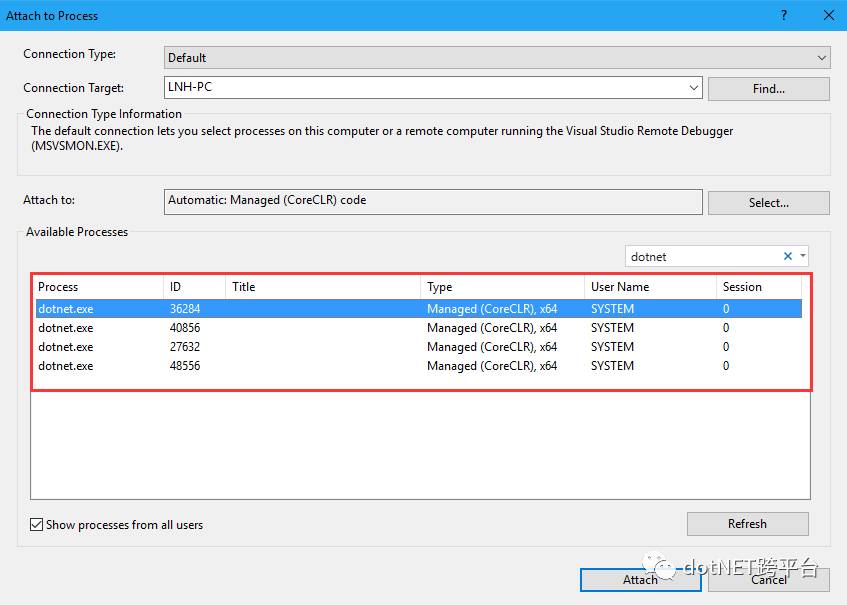Select dotnet.exe process with ID 40856

419,328
